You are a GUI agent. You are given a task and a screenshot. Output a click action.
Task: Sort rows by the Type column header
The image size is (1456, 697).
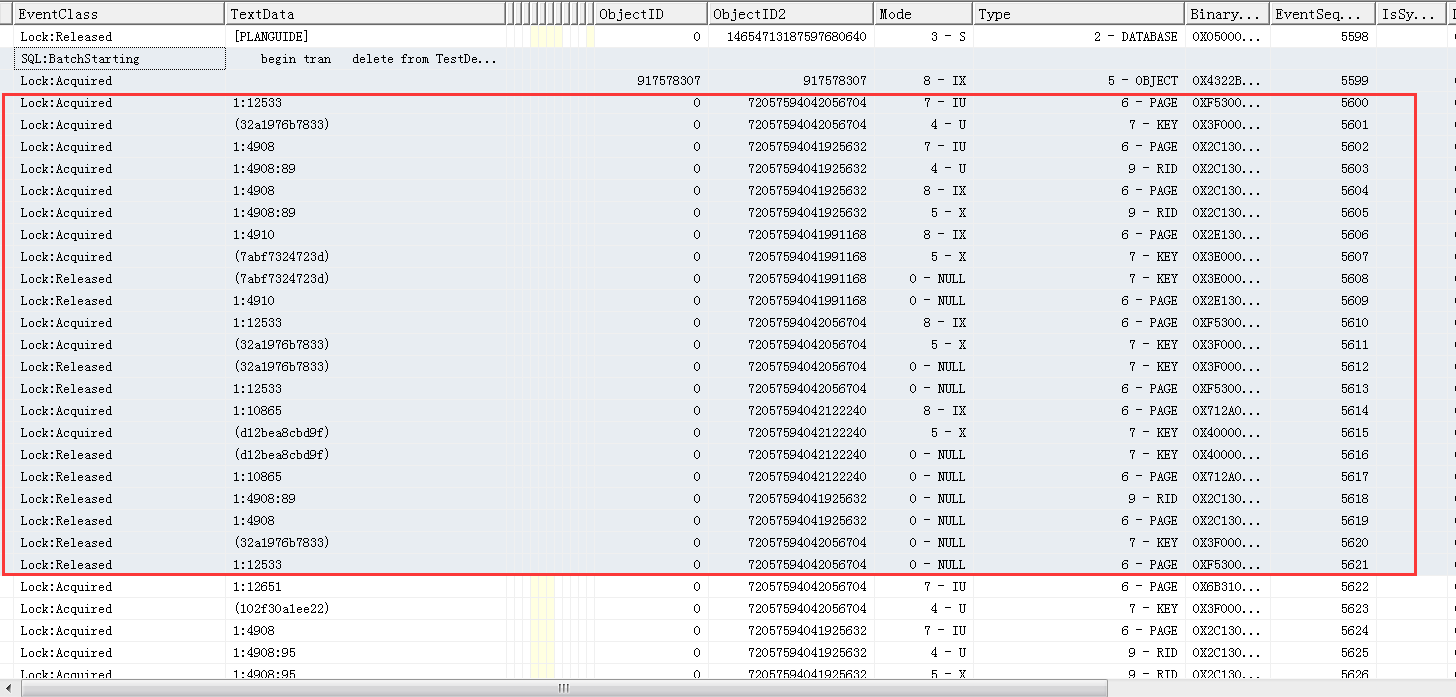[x=1077, y=14]
